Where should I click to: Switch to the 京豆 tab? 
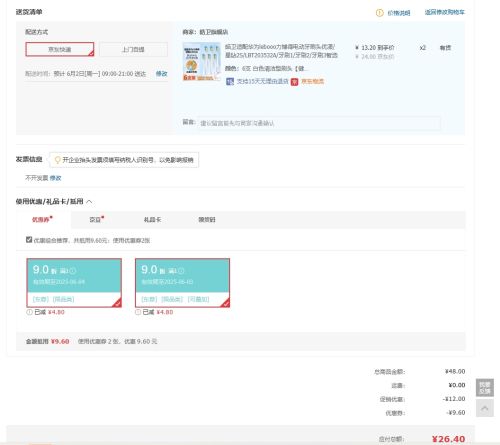pos(96,220)
